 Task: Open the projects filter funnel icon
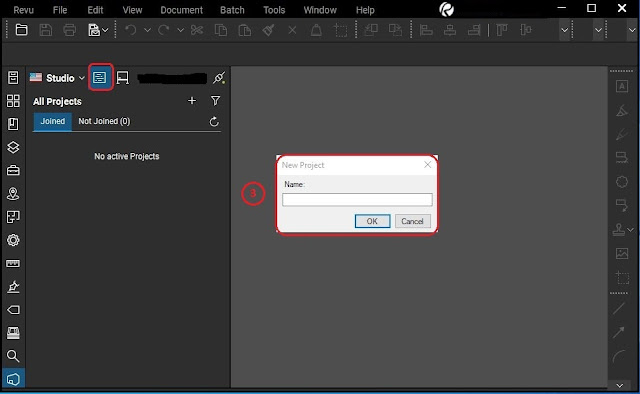216,100
